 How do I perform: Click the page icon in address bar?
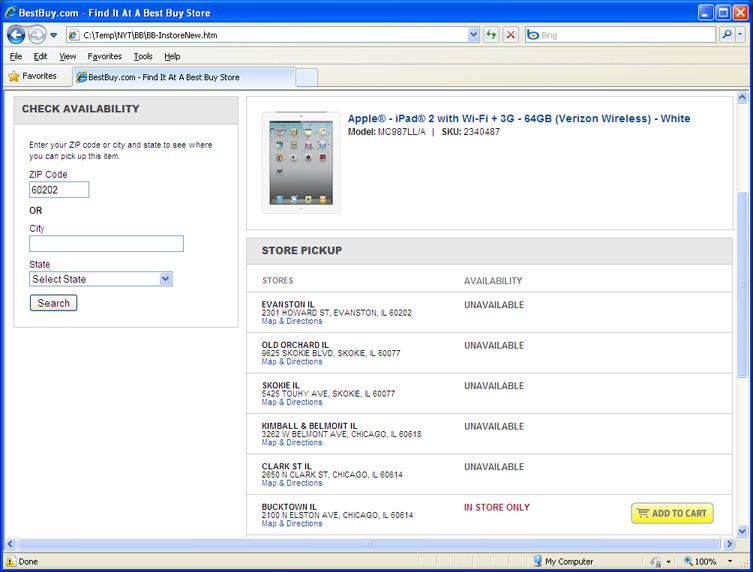pos(73,35)
